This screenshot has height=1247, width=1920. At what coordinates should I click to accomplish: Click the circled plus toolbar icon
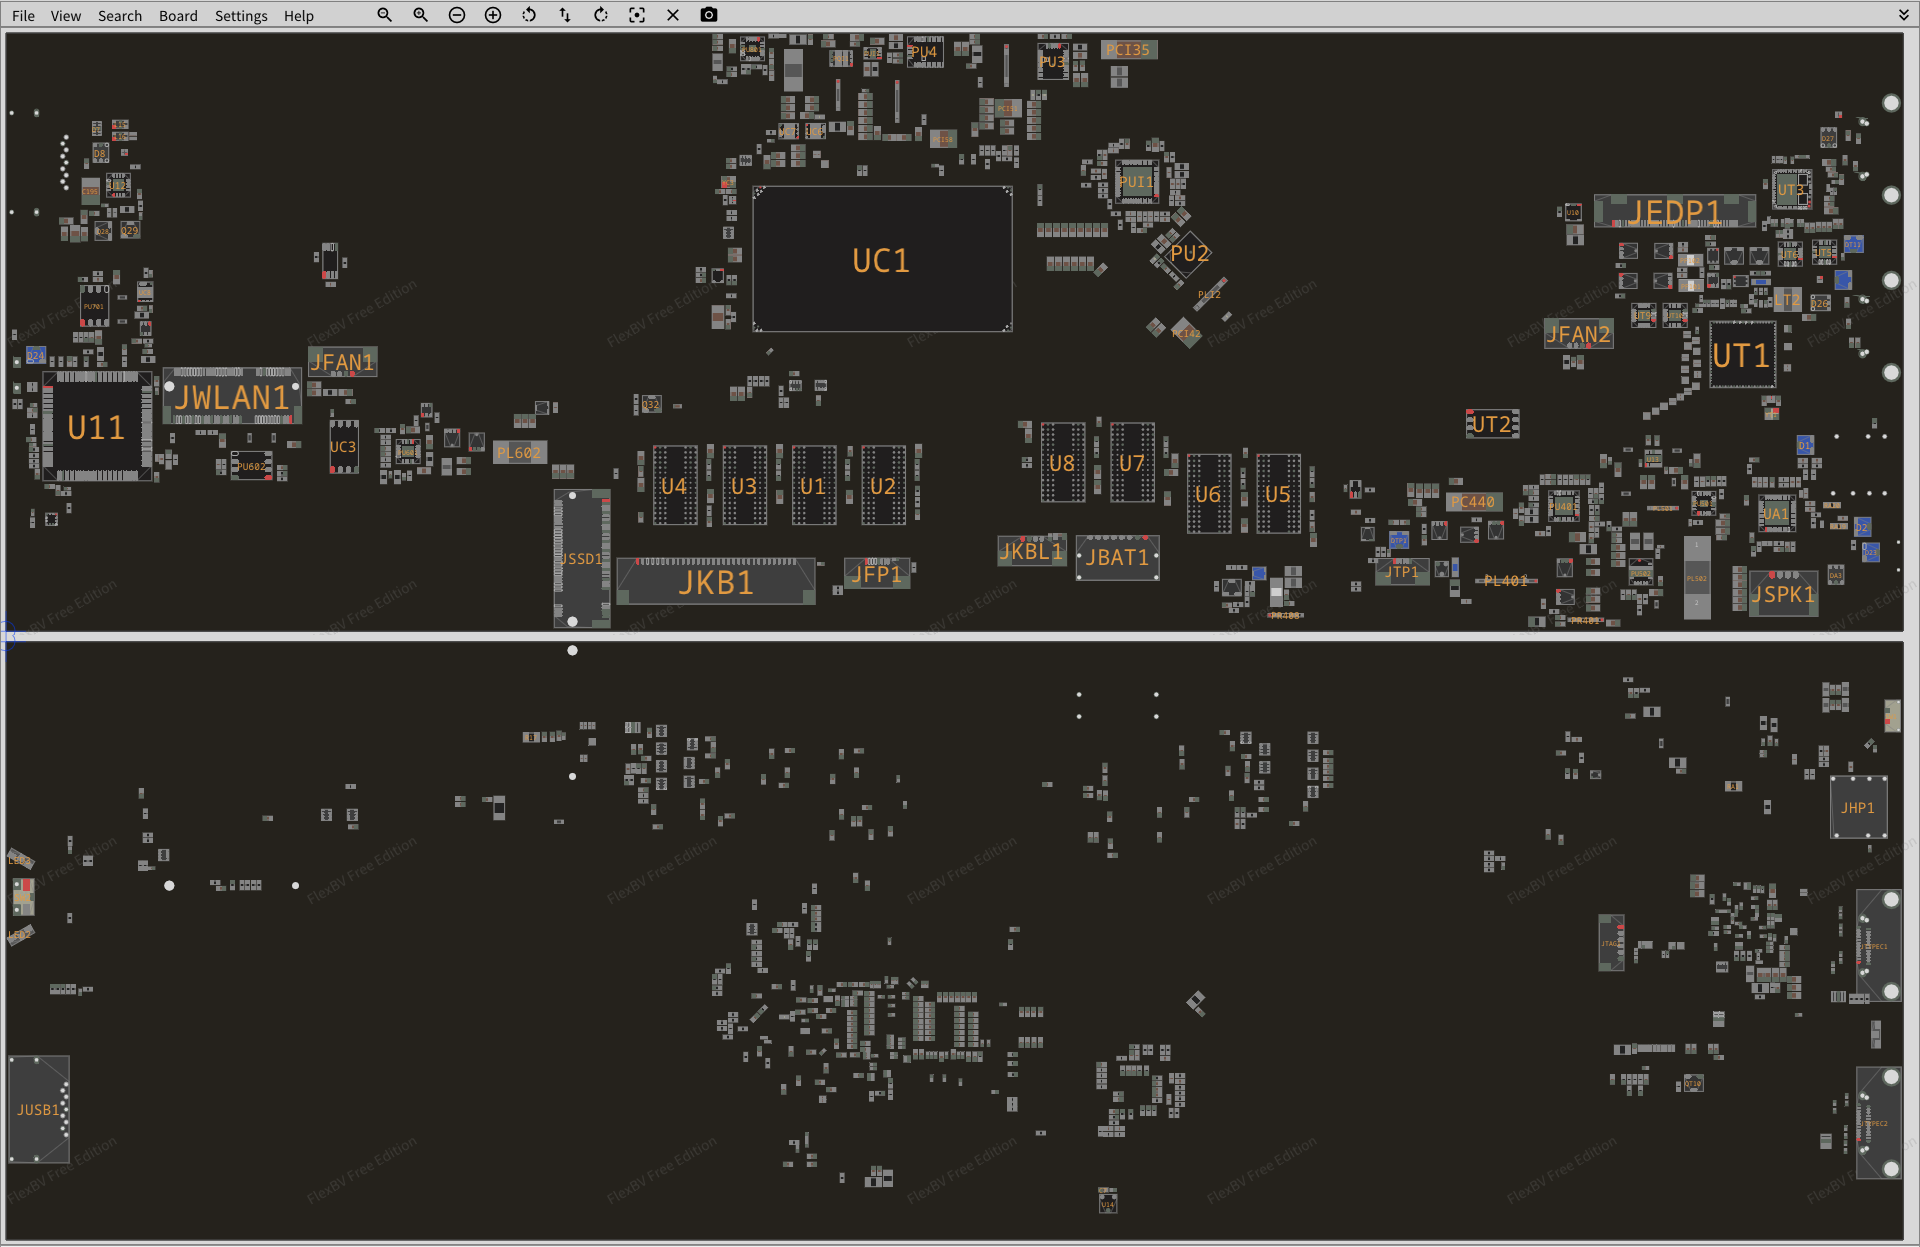coord(493,15)
